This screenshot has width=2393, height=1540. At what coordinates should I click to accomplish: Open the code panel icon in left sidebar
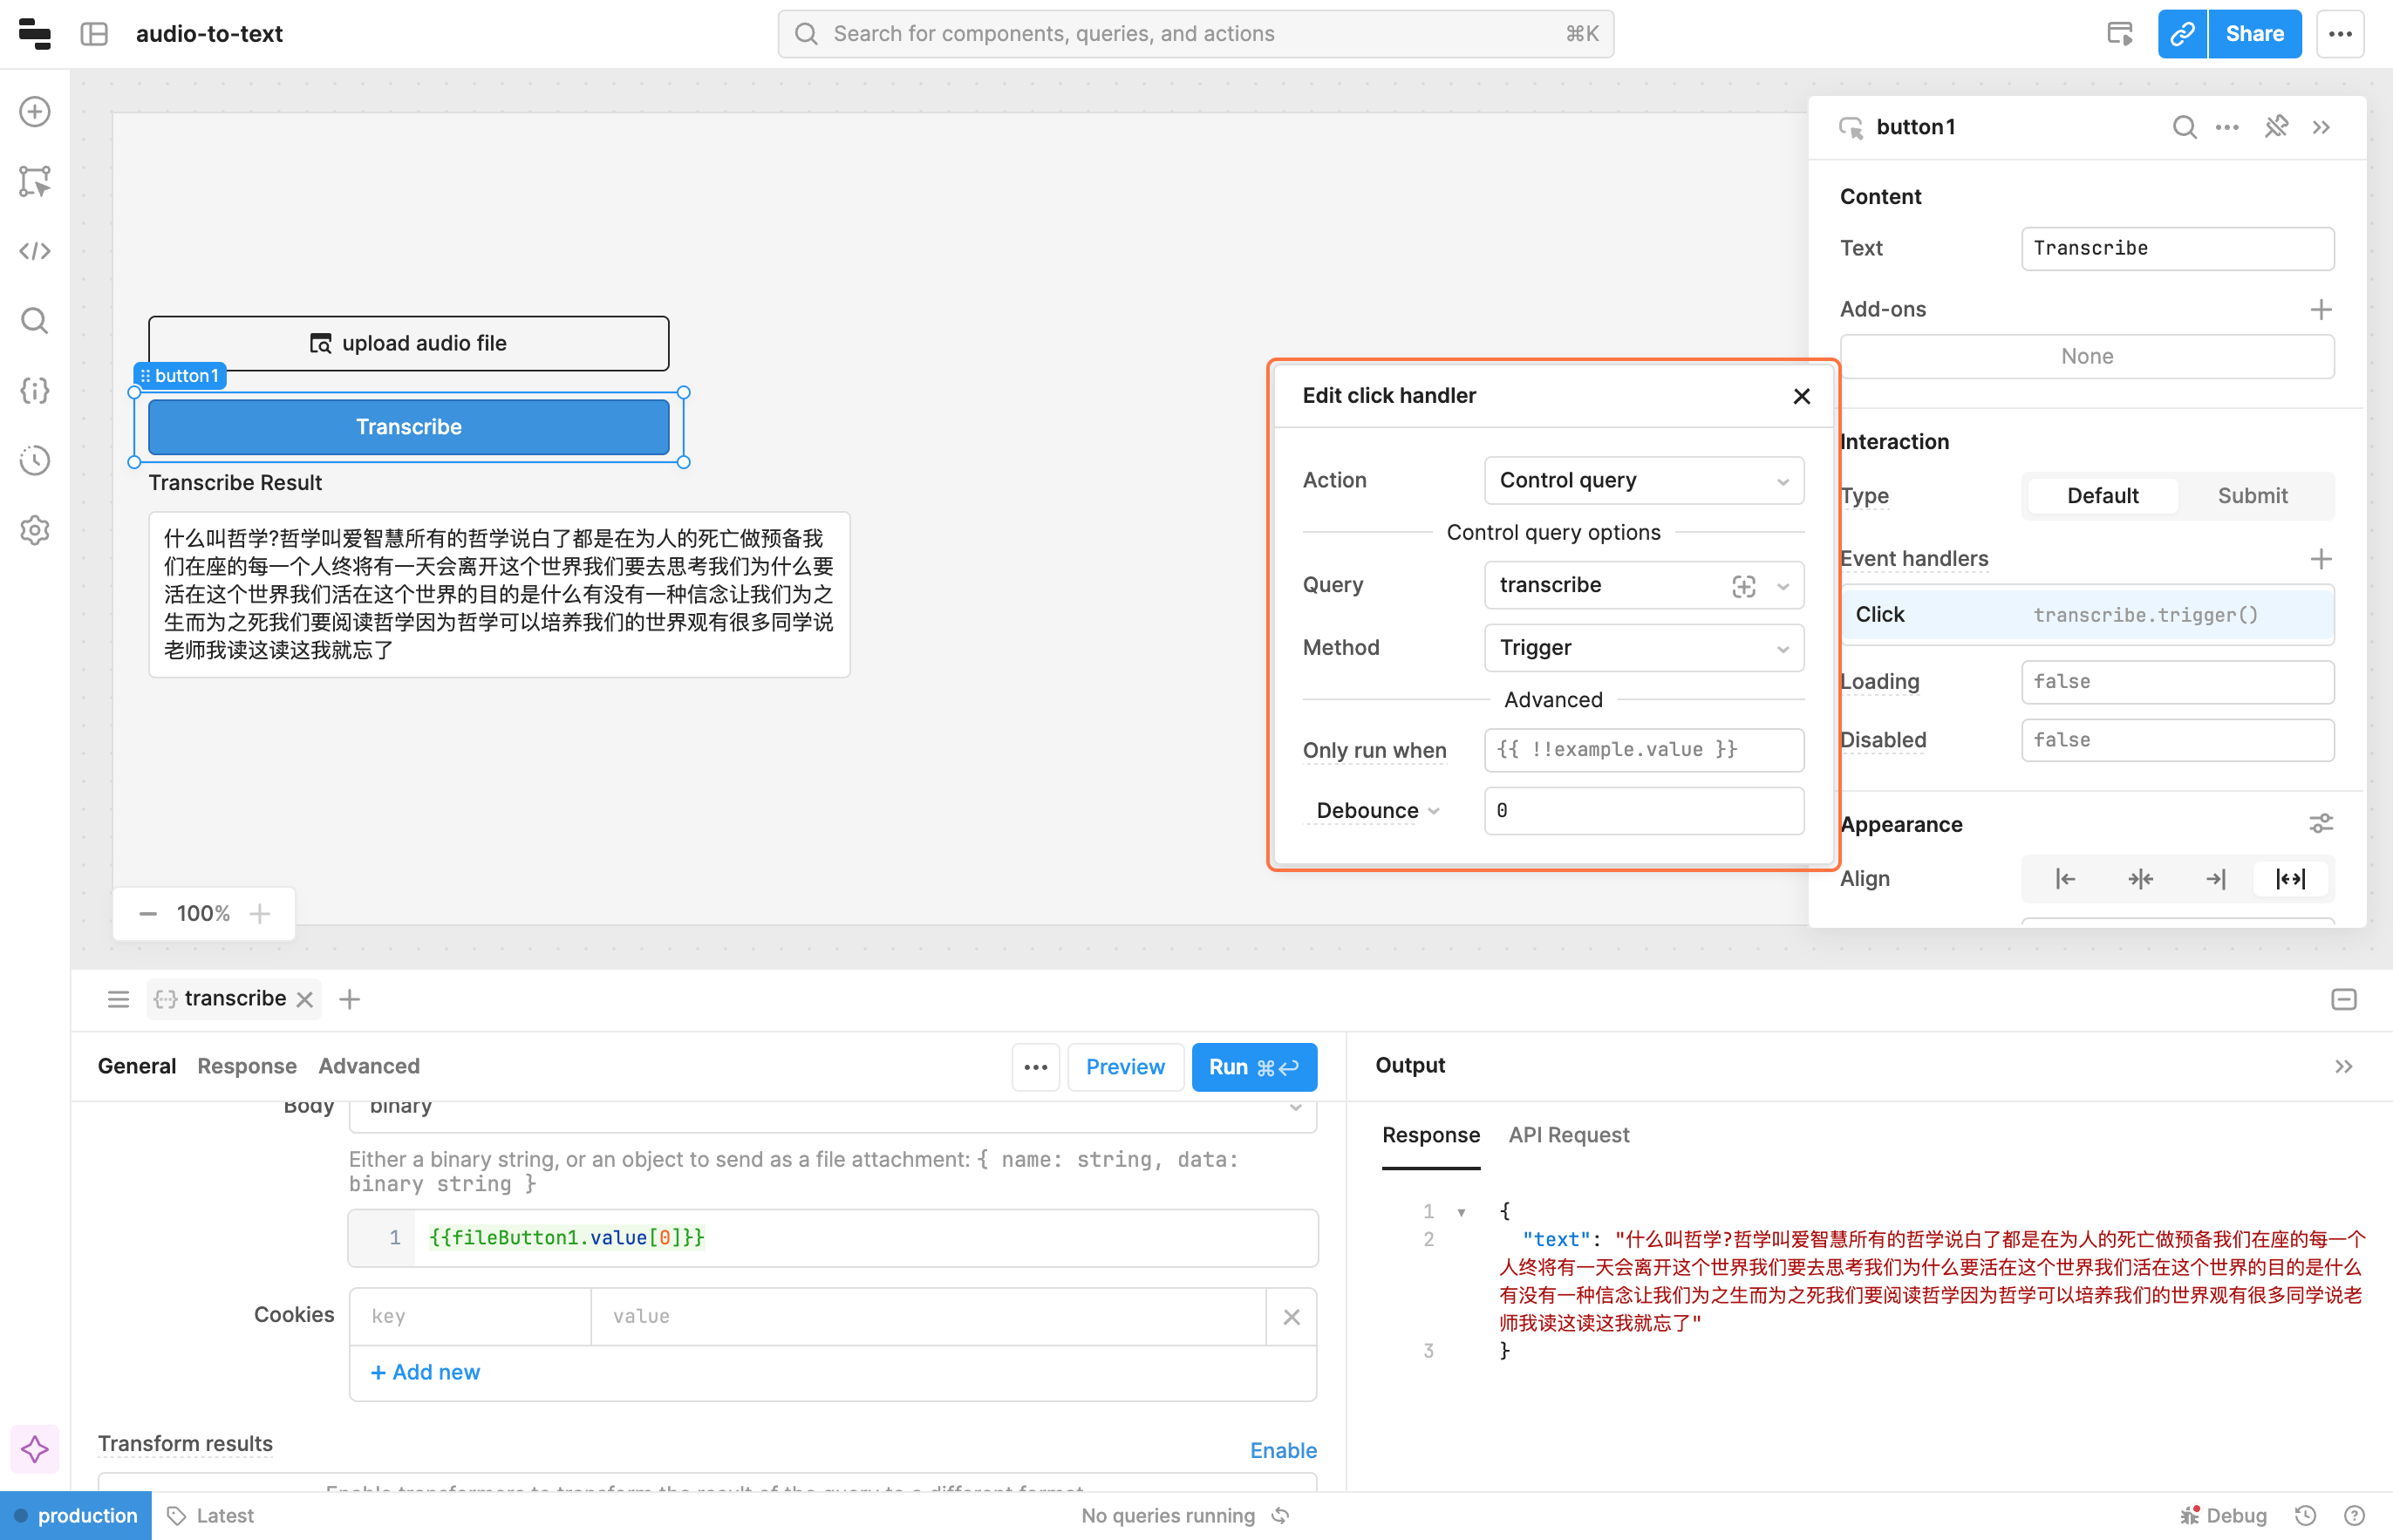click(x=35, y=251)
